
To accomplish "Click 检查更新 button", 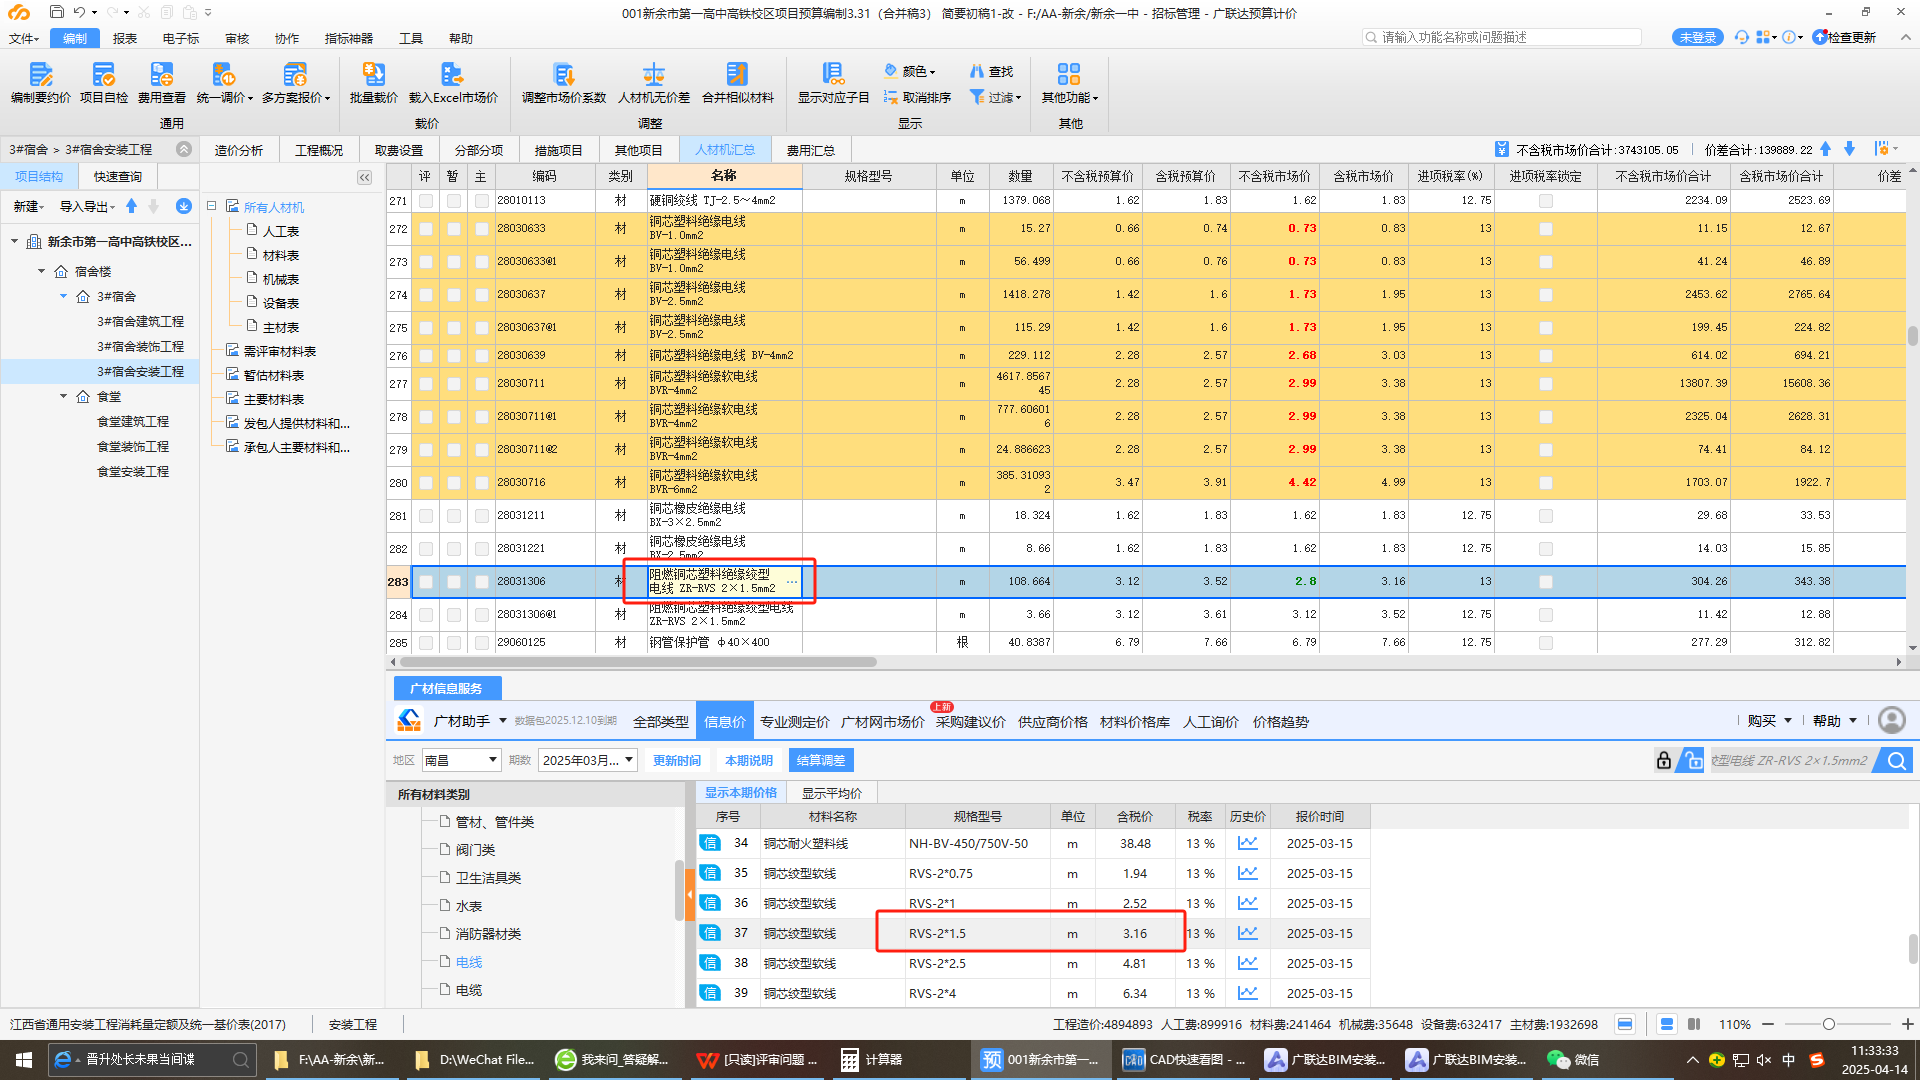I will 1845,37.
